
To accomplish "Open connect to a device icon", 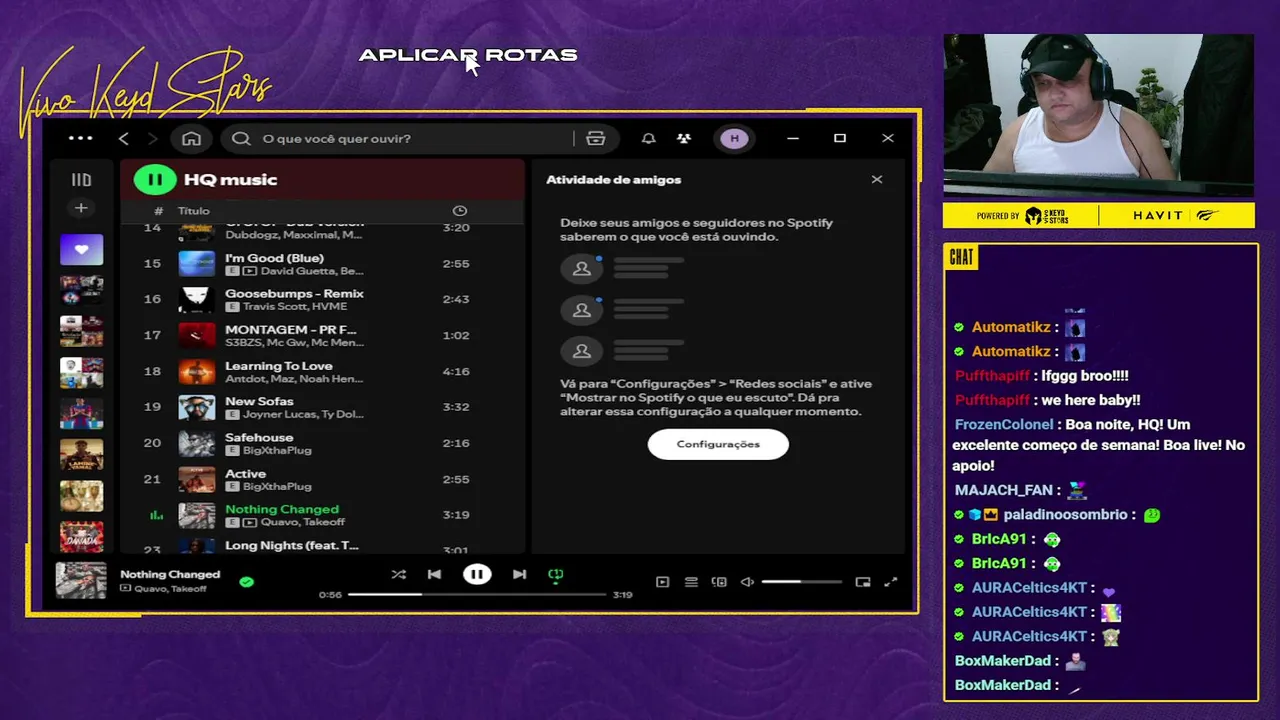I will (719, 582).
